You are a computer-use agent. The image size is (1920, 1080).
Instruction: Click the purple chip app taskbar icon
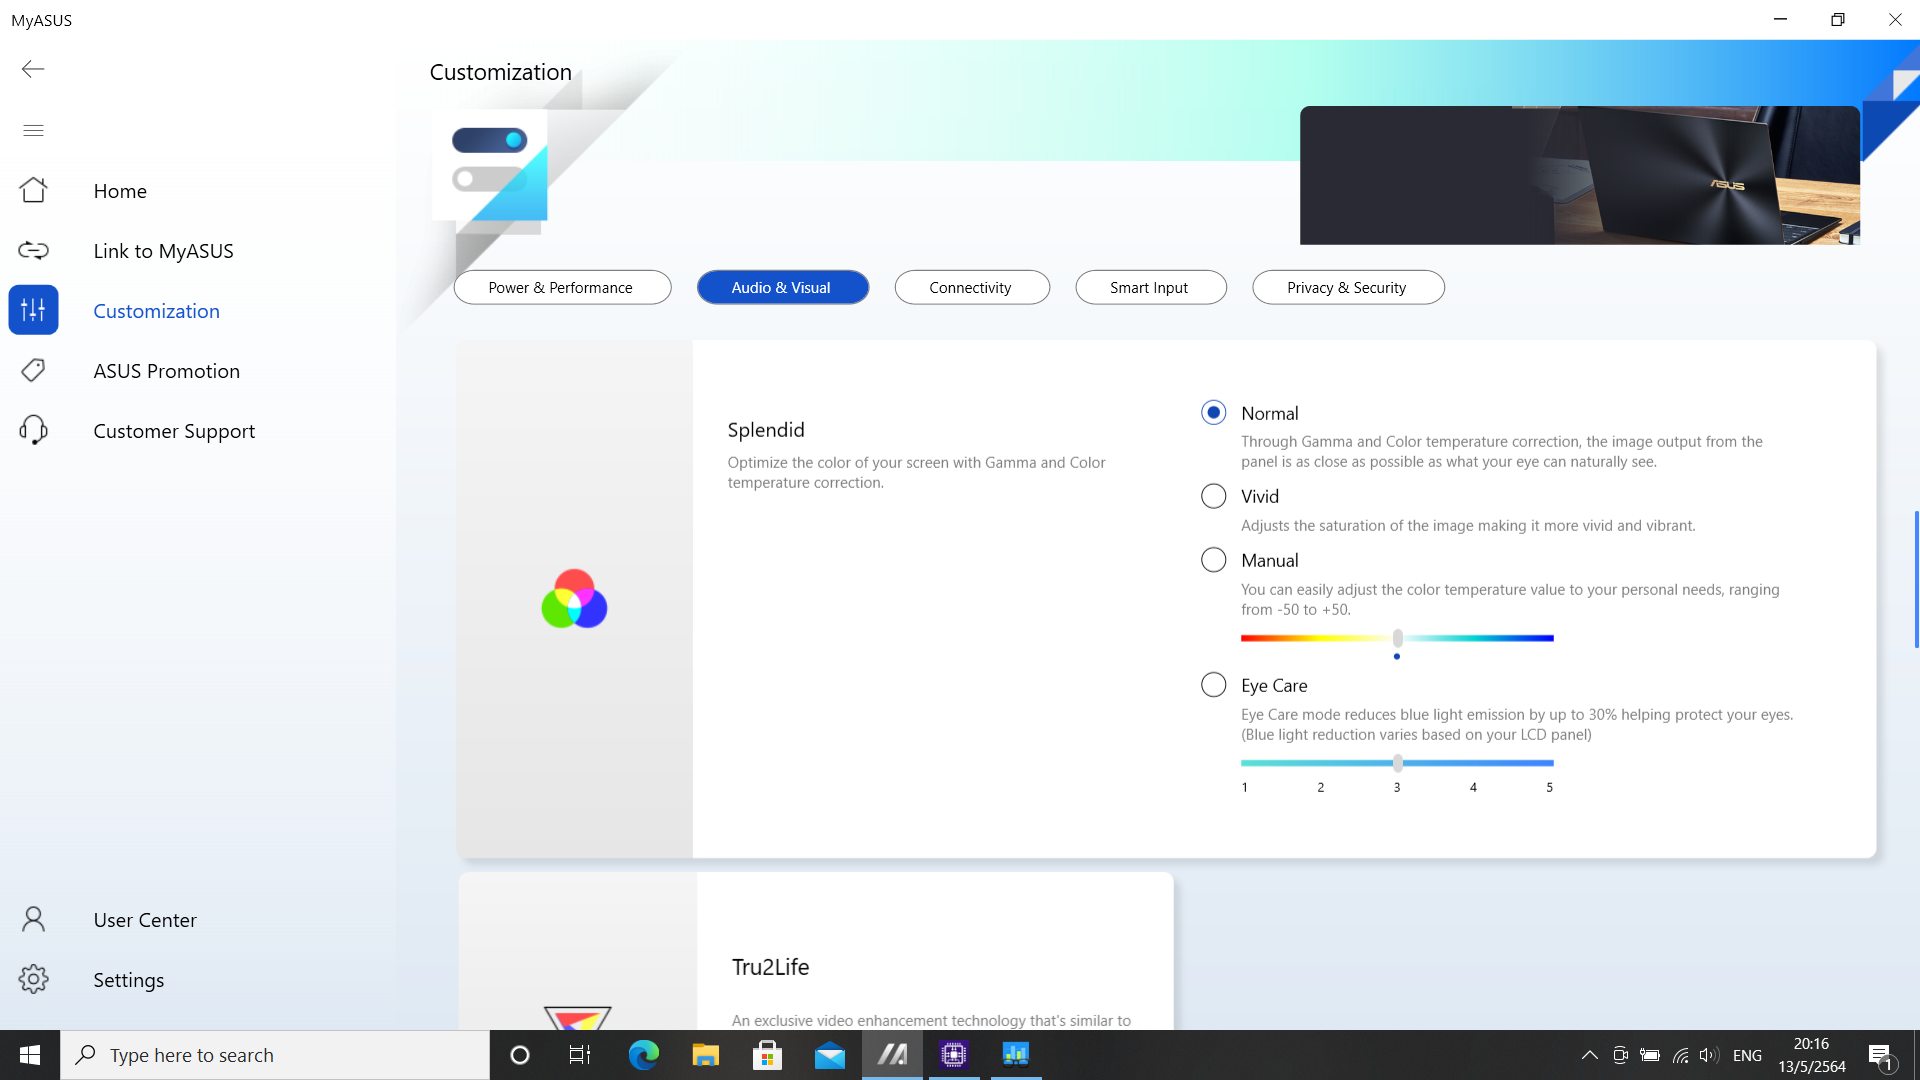point(954,1055)
